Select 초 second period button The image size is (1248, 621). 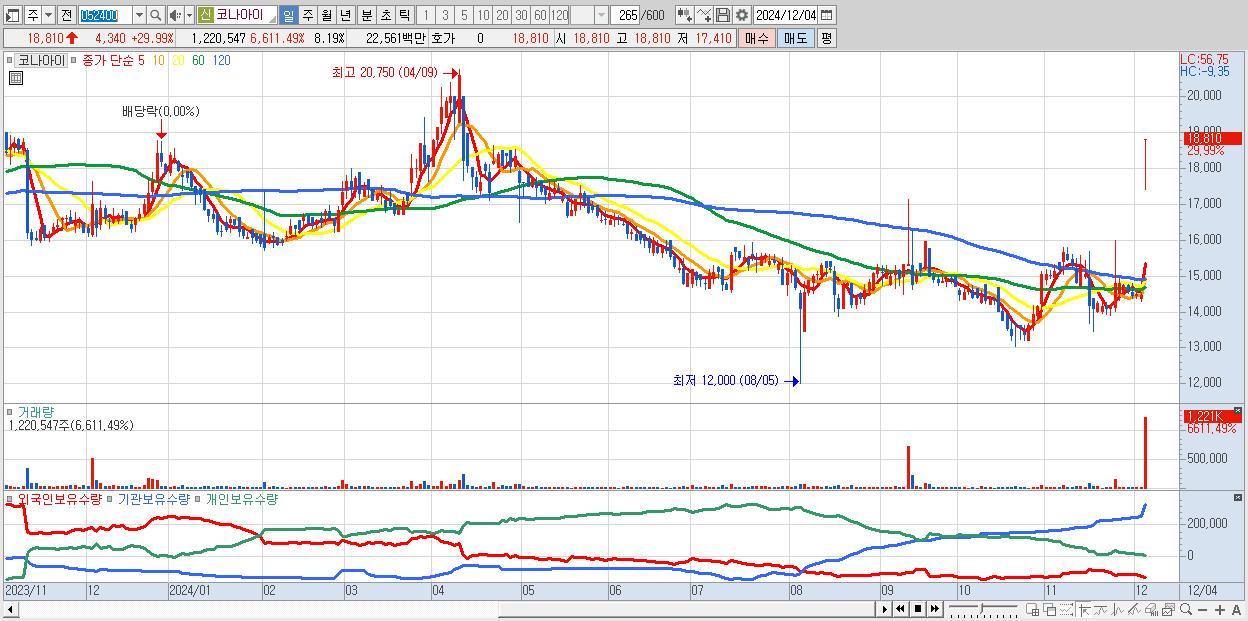386,15
